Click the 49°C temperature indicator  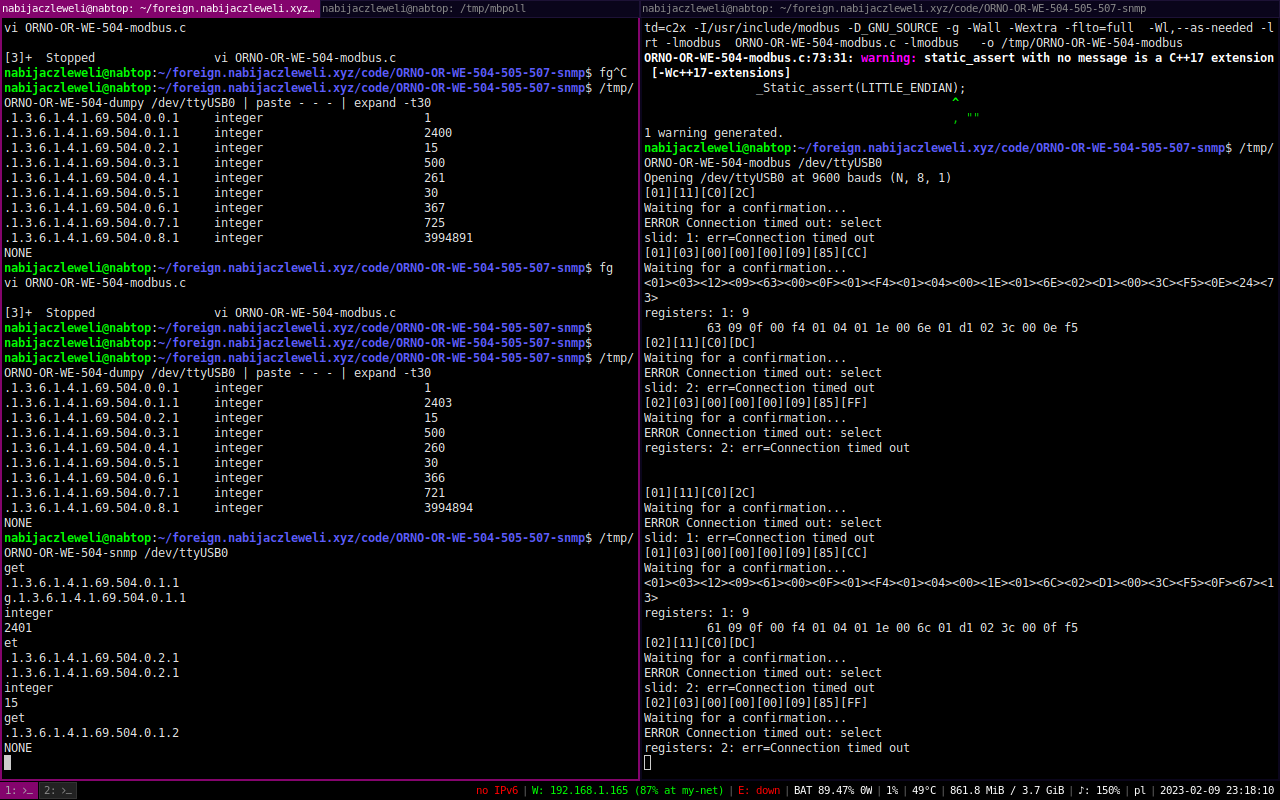pos(924,790)
